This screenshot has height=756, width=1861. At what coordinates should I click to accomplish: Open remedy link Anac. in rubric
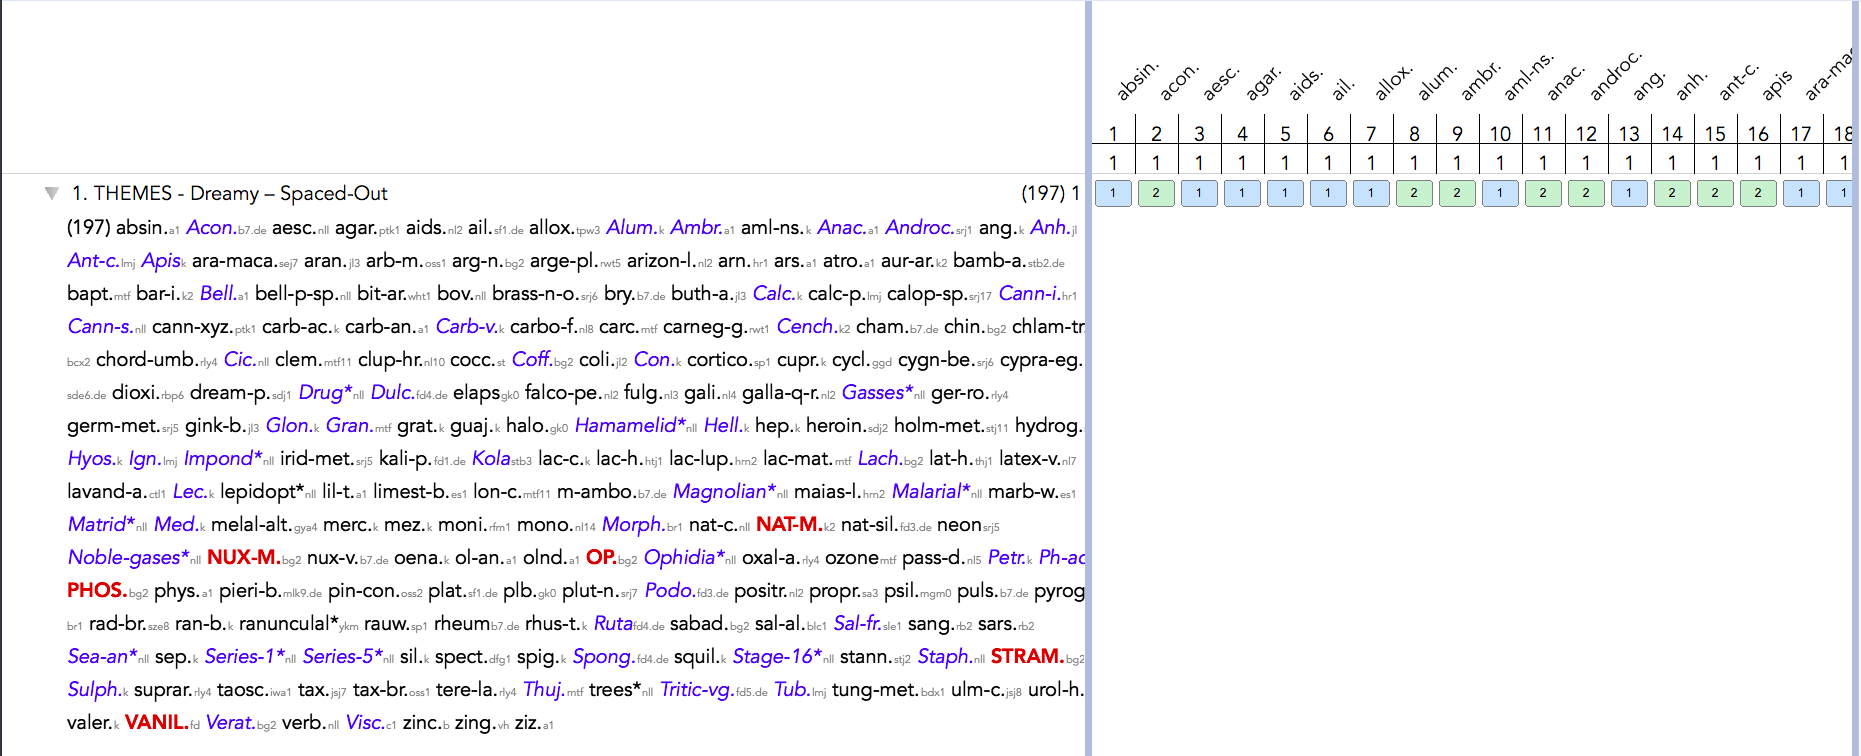(x=842, y=227)
